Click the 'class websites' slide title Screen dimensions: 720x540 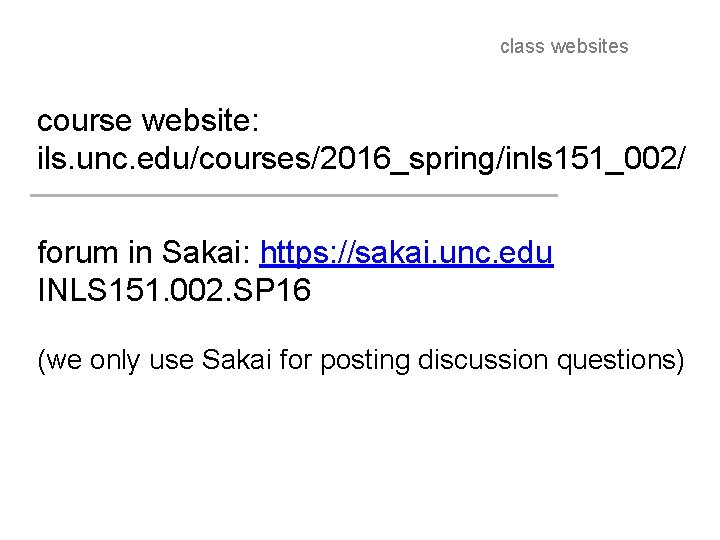564,46
